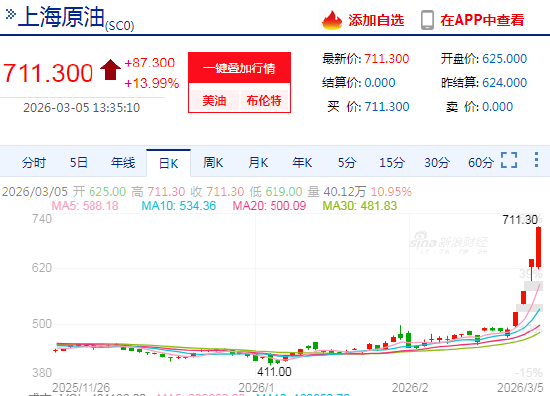
Task: Click the 500 y-axis label
Action: (42, 324)
